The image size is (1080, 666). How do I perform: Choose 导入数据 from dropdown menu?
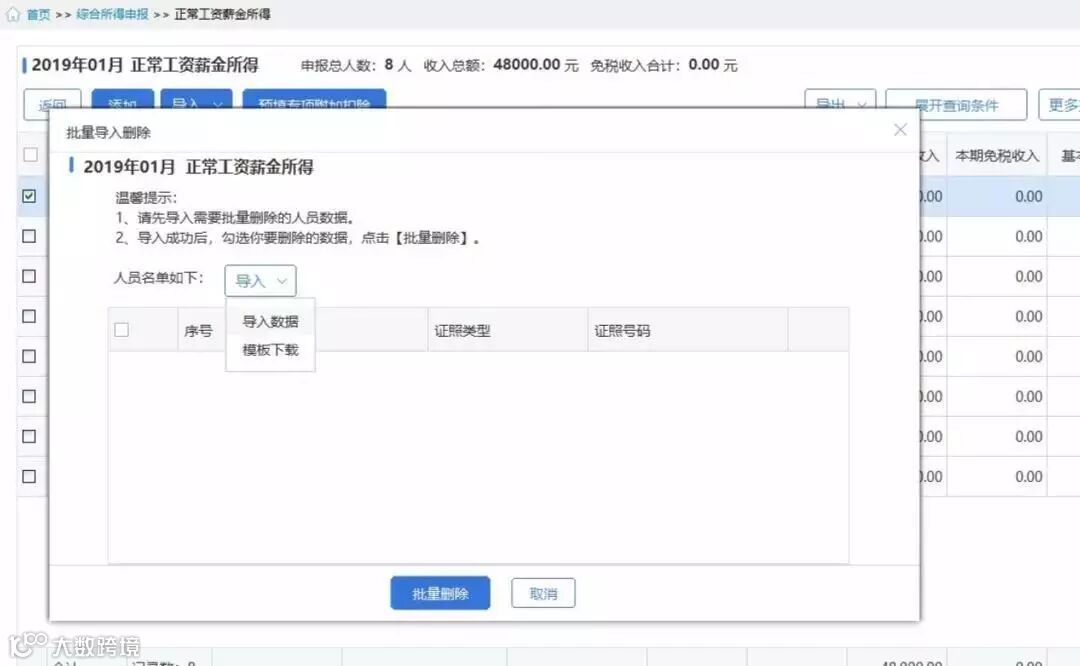click(x=270, y=322)
